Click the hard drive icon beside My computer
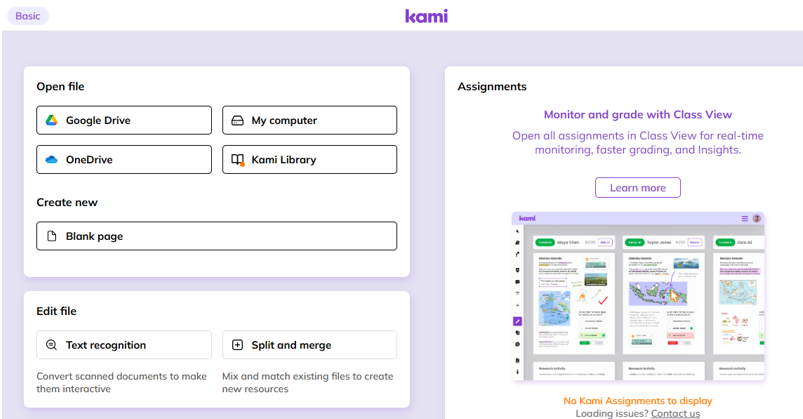This screenshot has width=803, height=419. pyautogui.click(x=238, y=120)
